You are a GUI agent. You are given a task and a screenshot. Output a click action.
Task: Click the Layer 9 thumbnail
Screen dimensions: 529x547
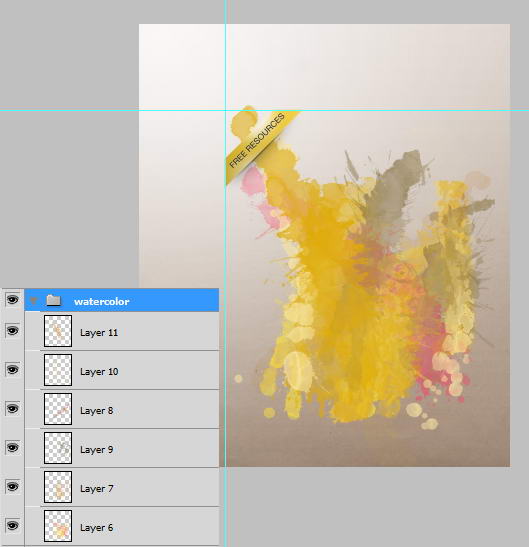click(58, 448)
